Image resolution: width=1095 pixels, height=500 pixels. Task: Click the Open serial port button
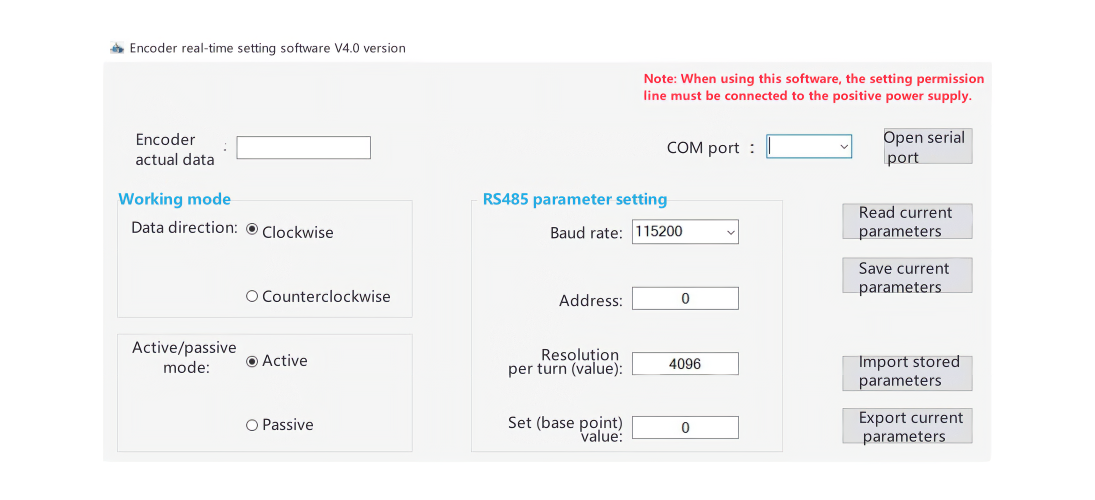pyautogui.click(x=927, y=147)
